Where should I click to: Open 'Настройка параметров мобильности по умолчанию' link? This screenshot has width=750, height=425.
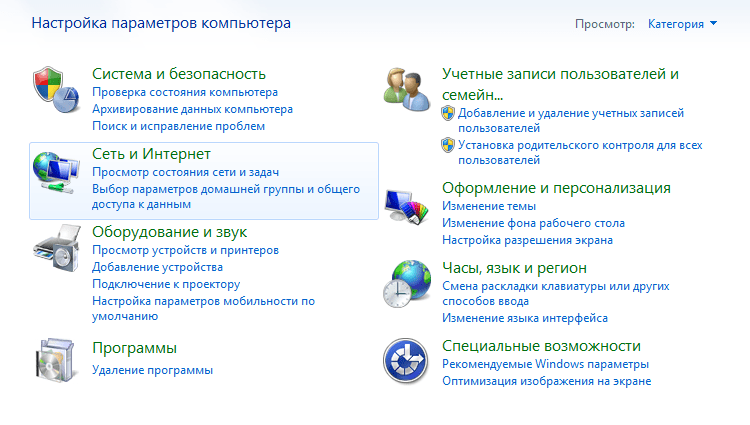203,308
